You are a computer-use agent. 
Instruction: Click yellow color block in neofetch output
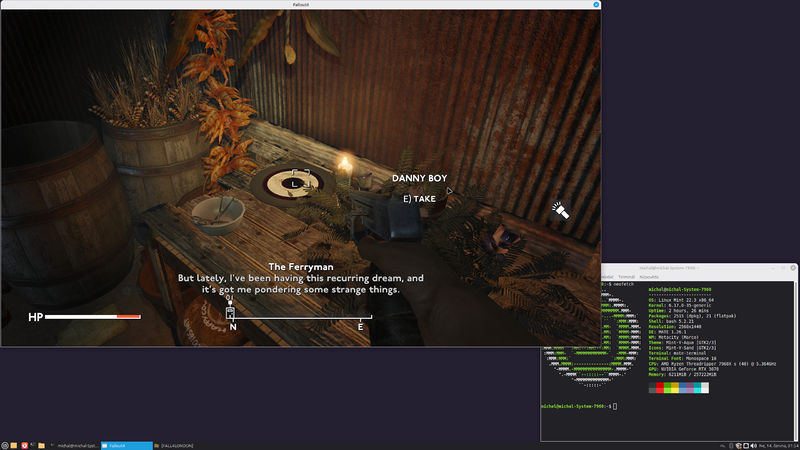pyautogui.click(x=675, y=388)
